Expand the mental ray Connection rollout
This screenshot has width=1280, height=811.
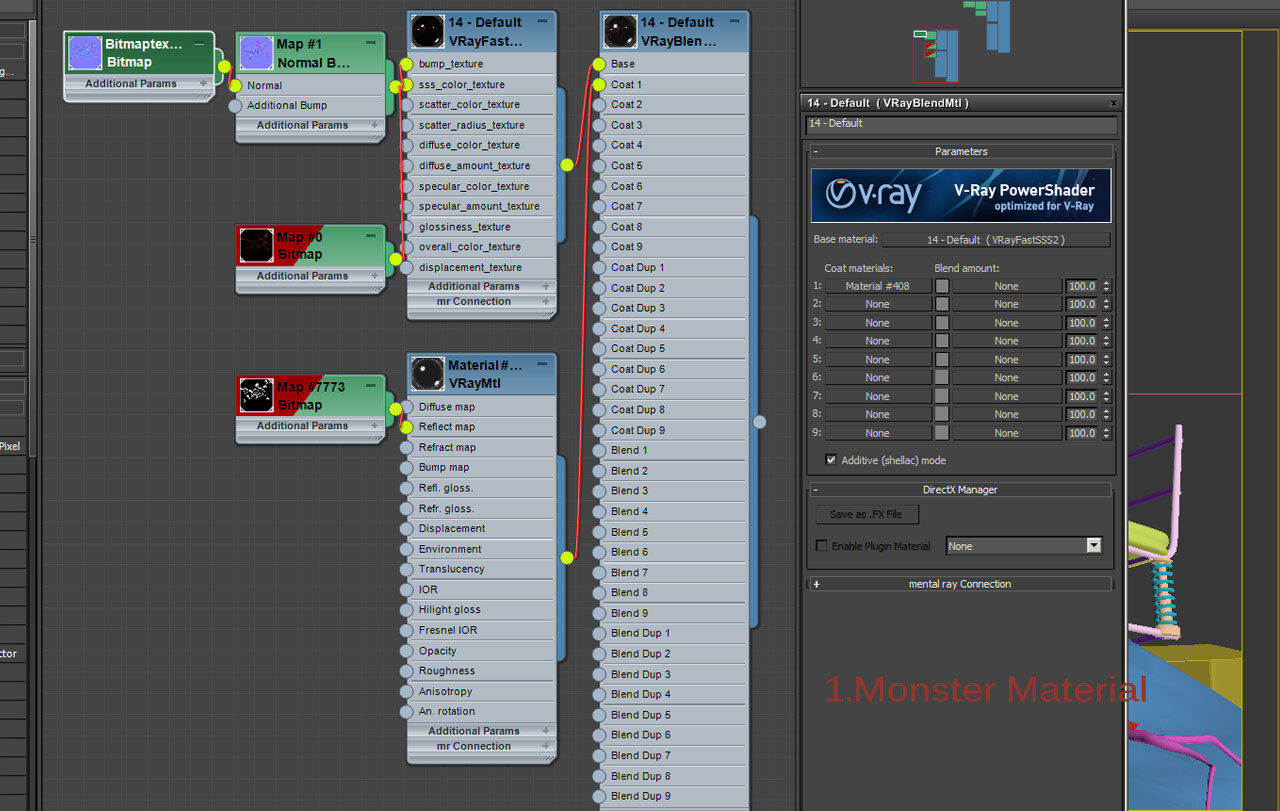click(x=960, y=584)
